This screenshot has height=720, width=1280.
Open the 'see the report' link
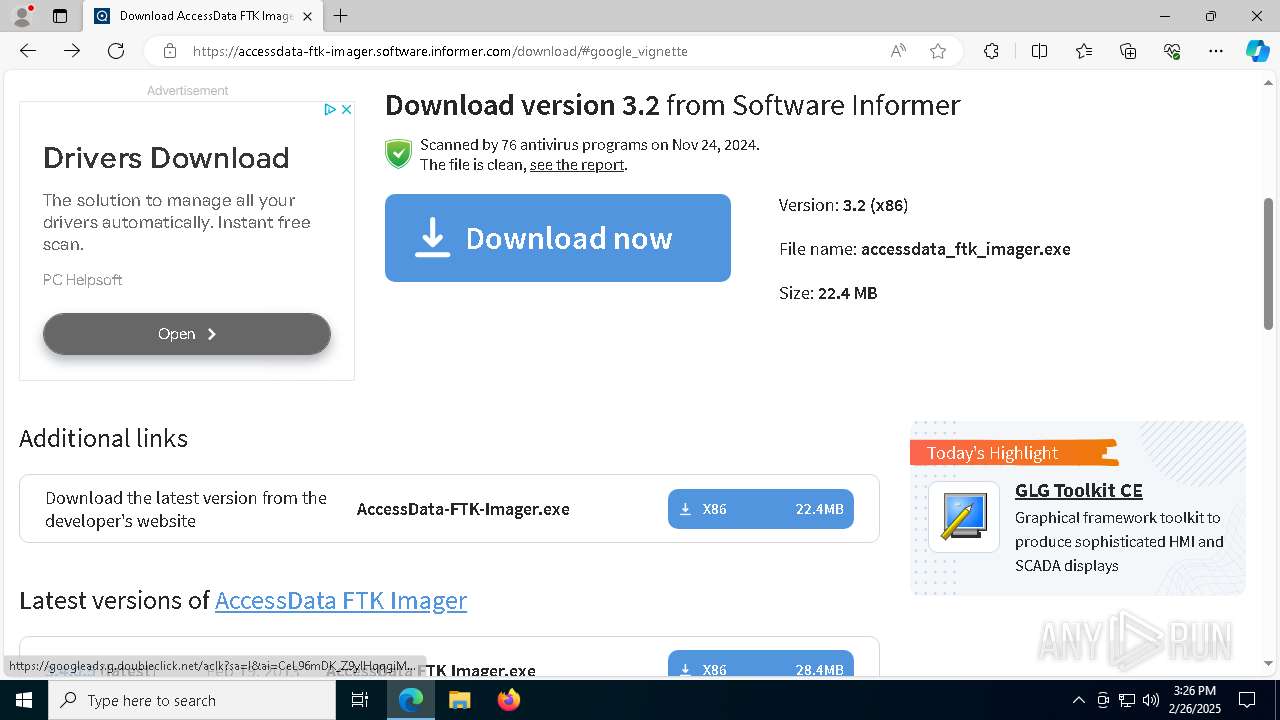tap(577, 165)
